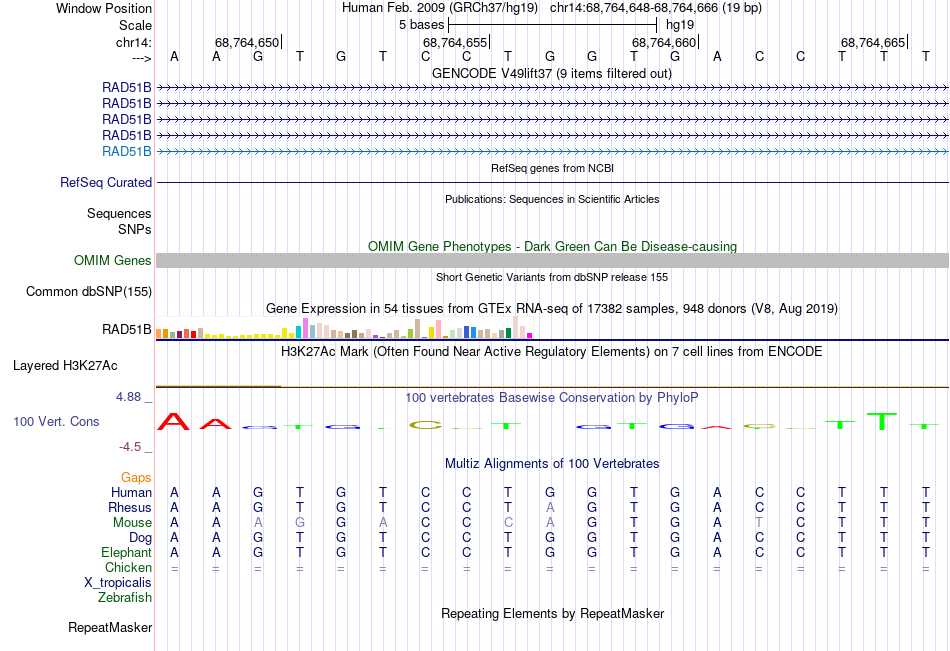This screenshot has height=651, width=950.
Task: Open GENCODE V49lift37 track title
Action: (x=552, y=73)
